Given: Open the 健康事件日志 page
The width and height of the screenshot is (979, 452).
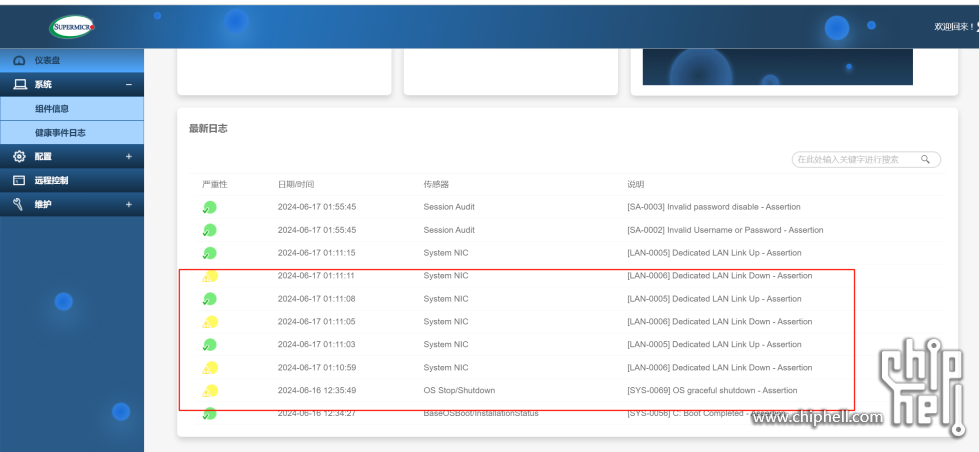Looking at the screenshot, I should 72,132.
